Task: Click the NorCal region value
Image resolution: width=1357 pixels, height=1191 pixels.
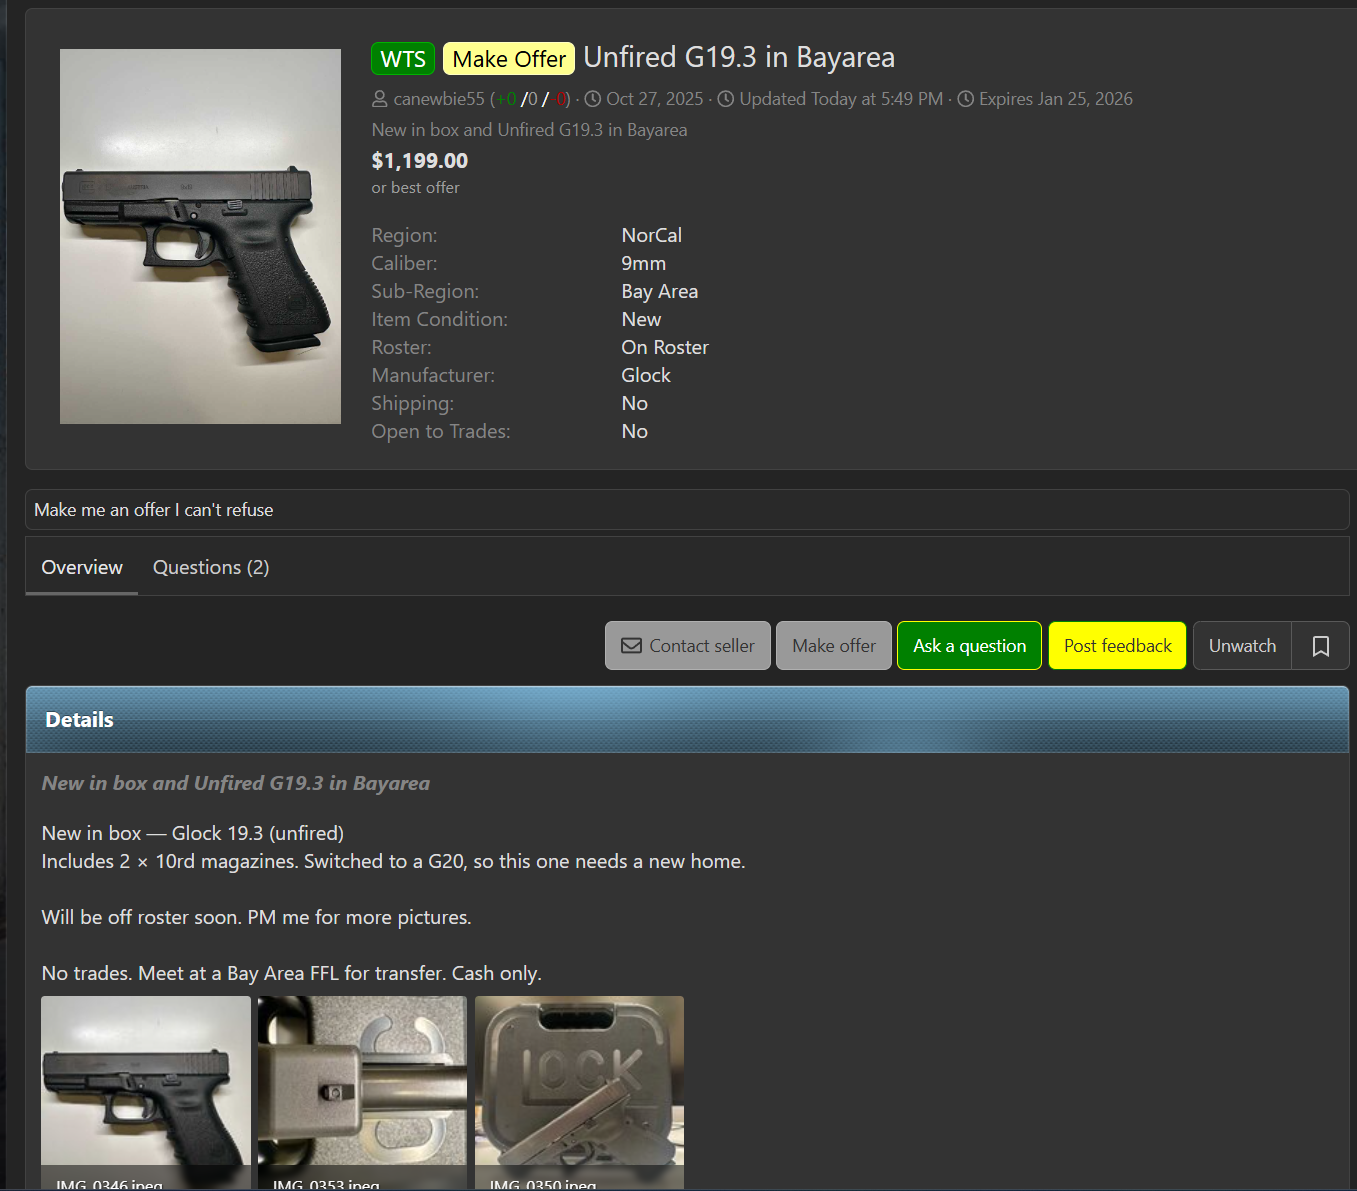Action: coord(652,235)
